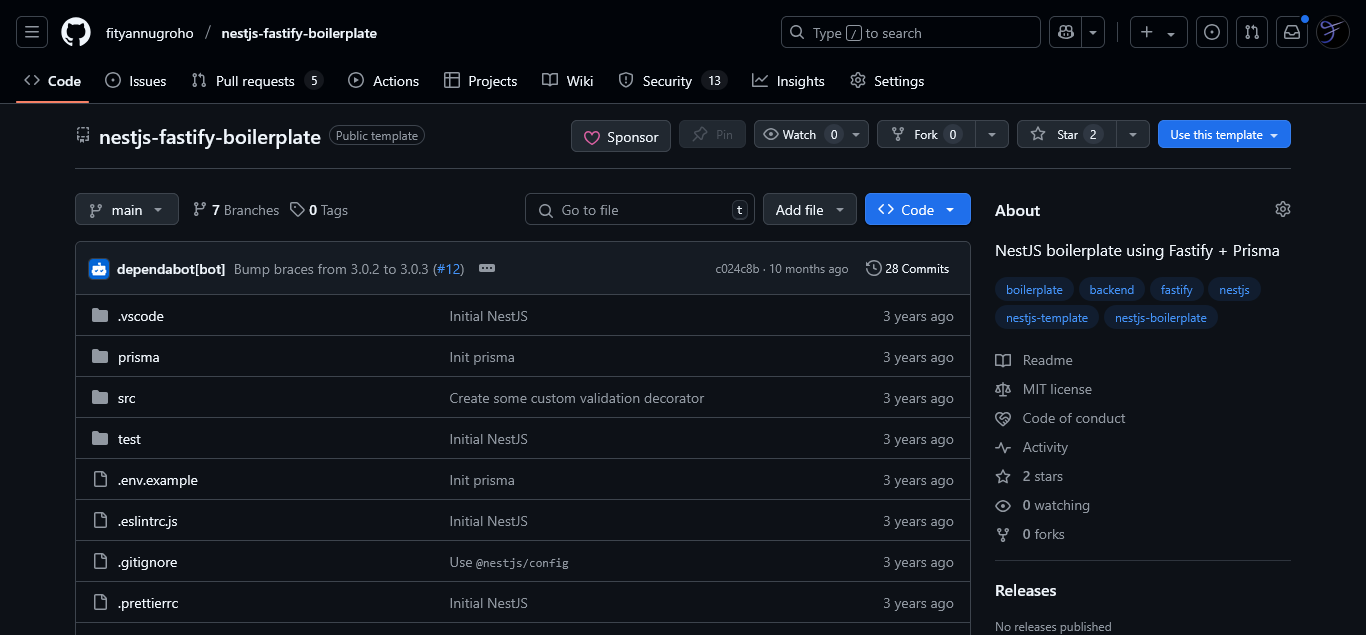Screen dimensions: 1366x635
Task: Switch to the Wiki tab
Action: click(x=568, y=81)
